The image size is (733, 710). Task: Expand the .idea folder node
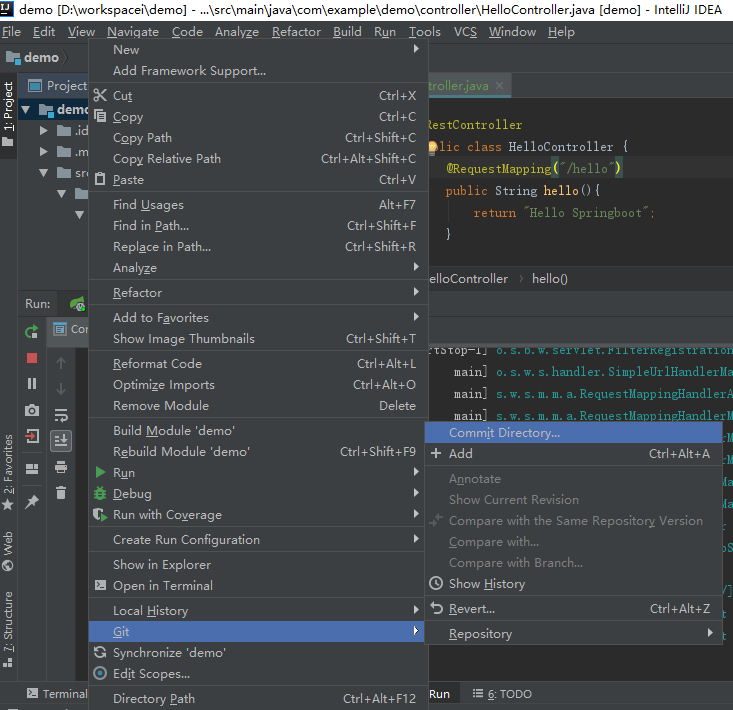click(x=43, y=130)
